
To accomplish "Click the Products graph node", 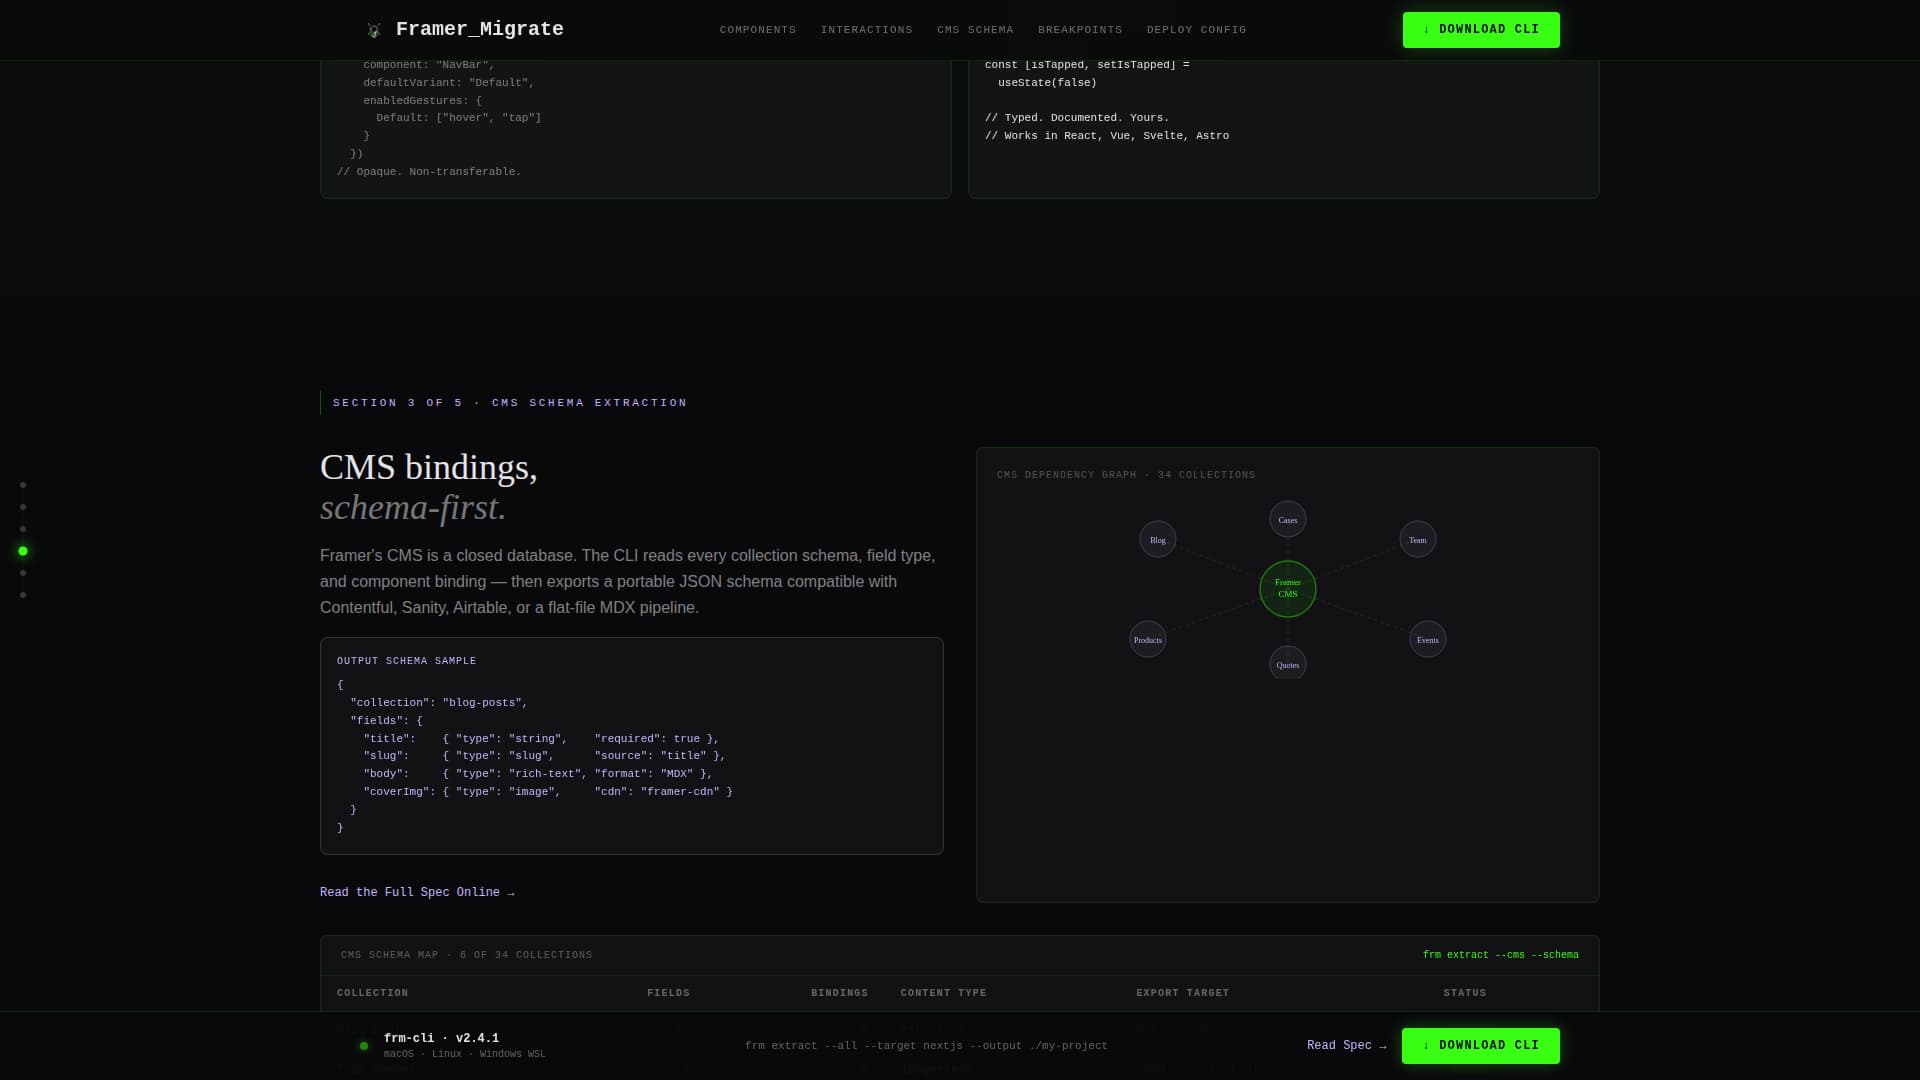I will coord(1147,640).
